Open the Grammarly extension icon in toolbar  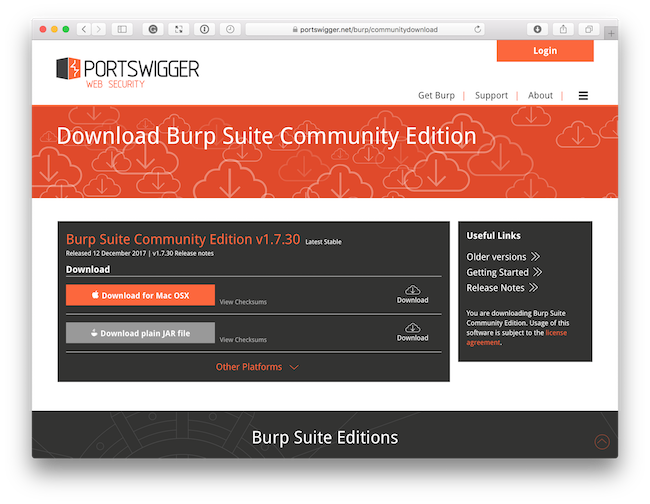153,29
